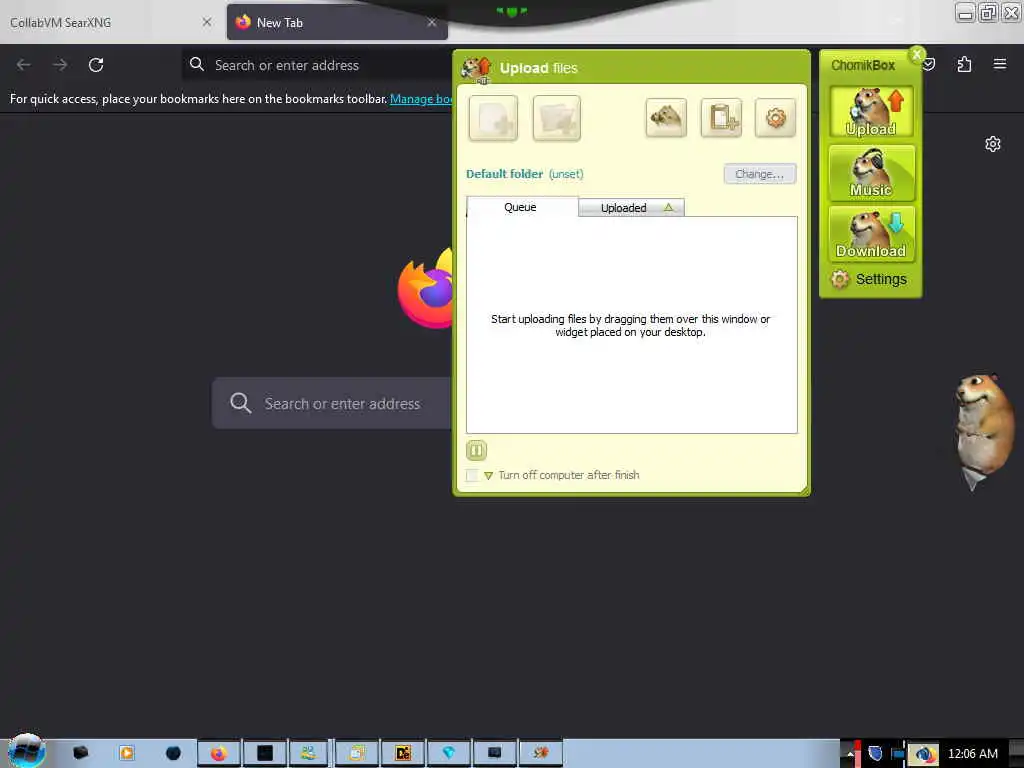Go back in Firefox

24,65
